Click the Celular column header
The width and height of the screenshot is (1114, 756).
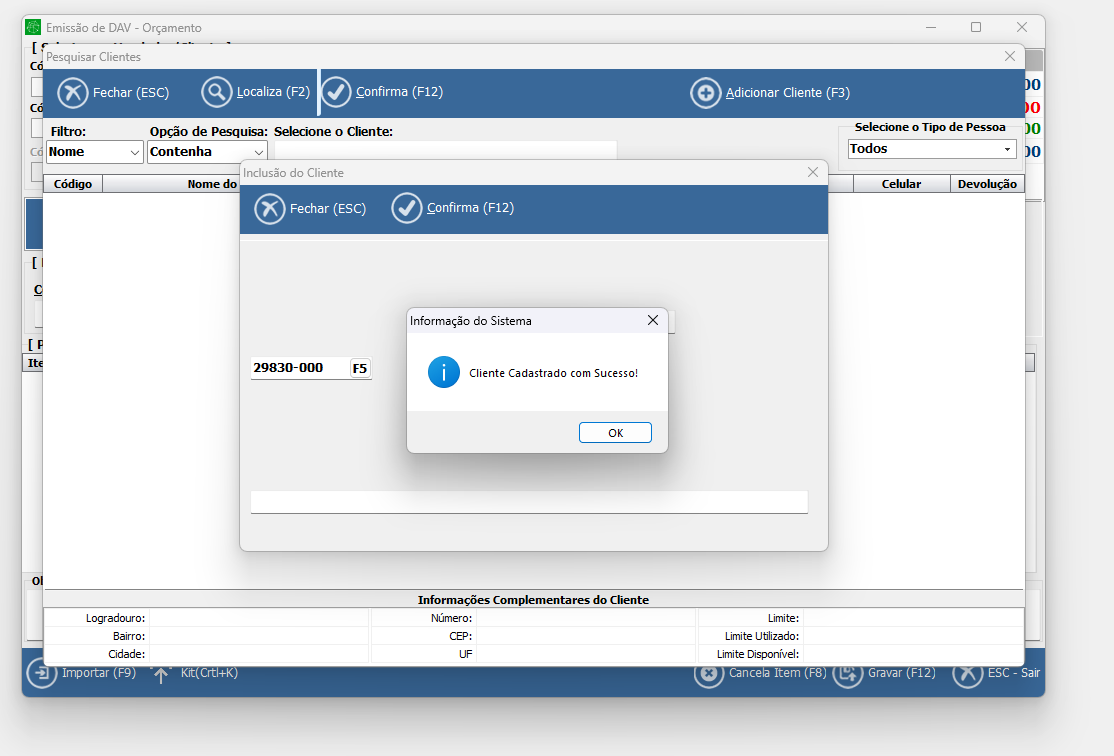pos(901,184)
